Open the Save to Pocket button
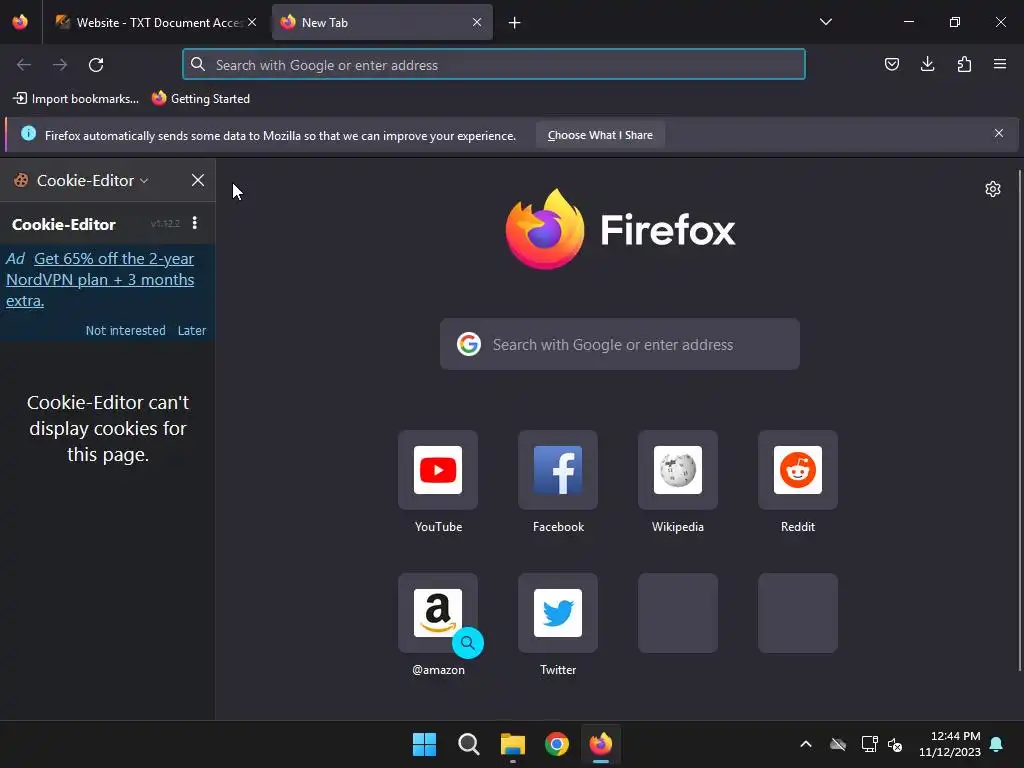Image resolution: width=1024 pixels, height=768 pixels. tap(891, 64)
